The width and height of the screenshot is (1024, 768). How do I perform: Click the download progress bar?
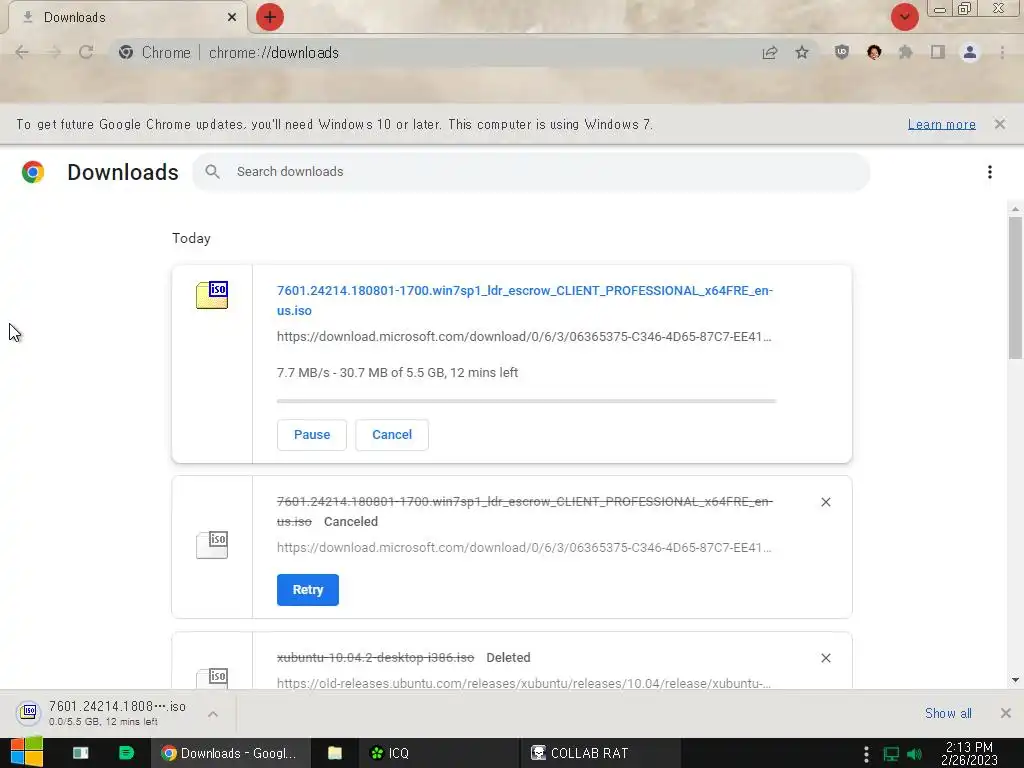pyautogui.click(x=526, y=401)
